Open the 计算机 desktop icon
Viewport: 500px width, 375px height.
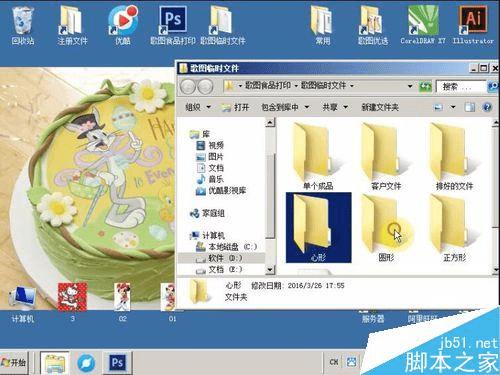point(23,303)
